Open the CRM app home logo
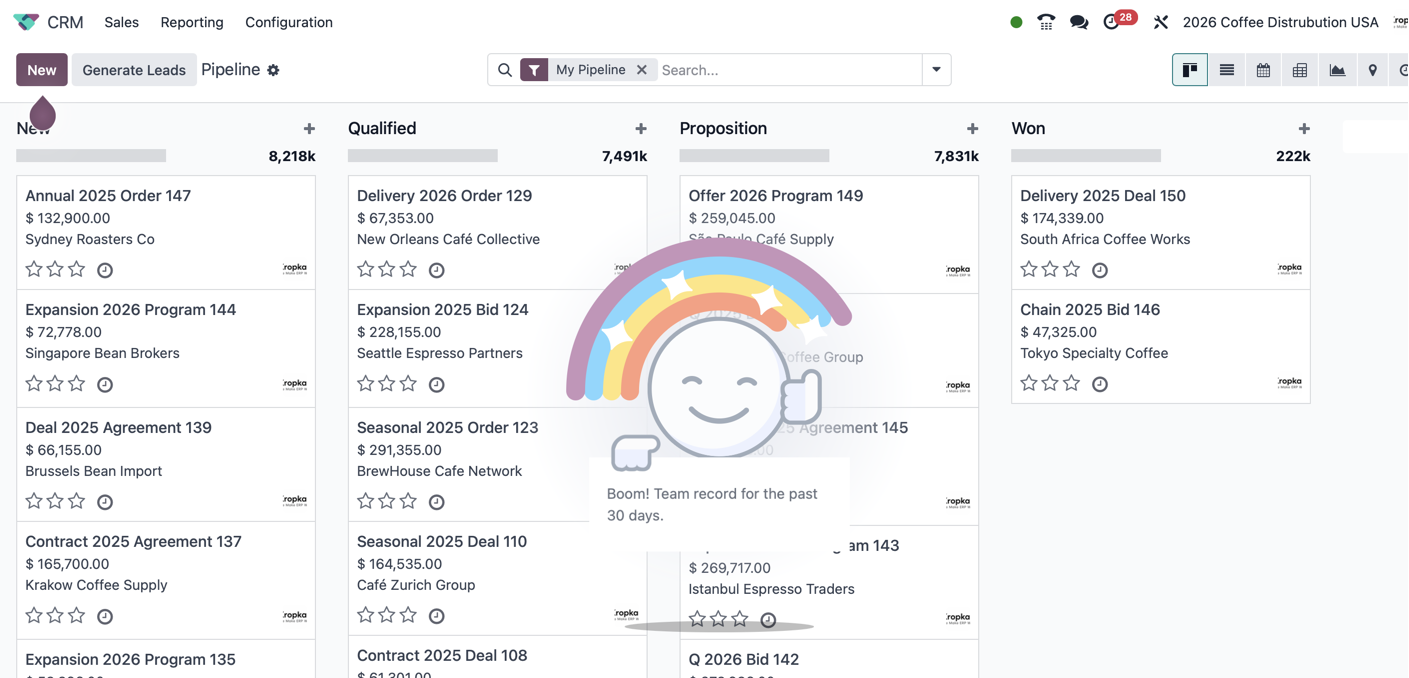 [26, 22]
